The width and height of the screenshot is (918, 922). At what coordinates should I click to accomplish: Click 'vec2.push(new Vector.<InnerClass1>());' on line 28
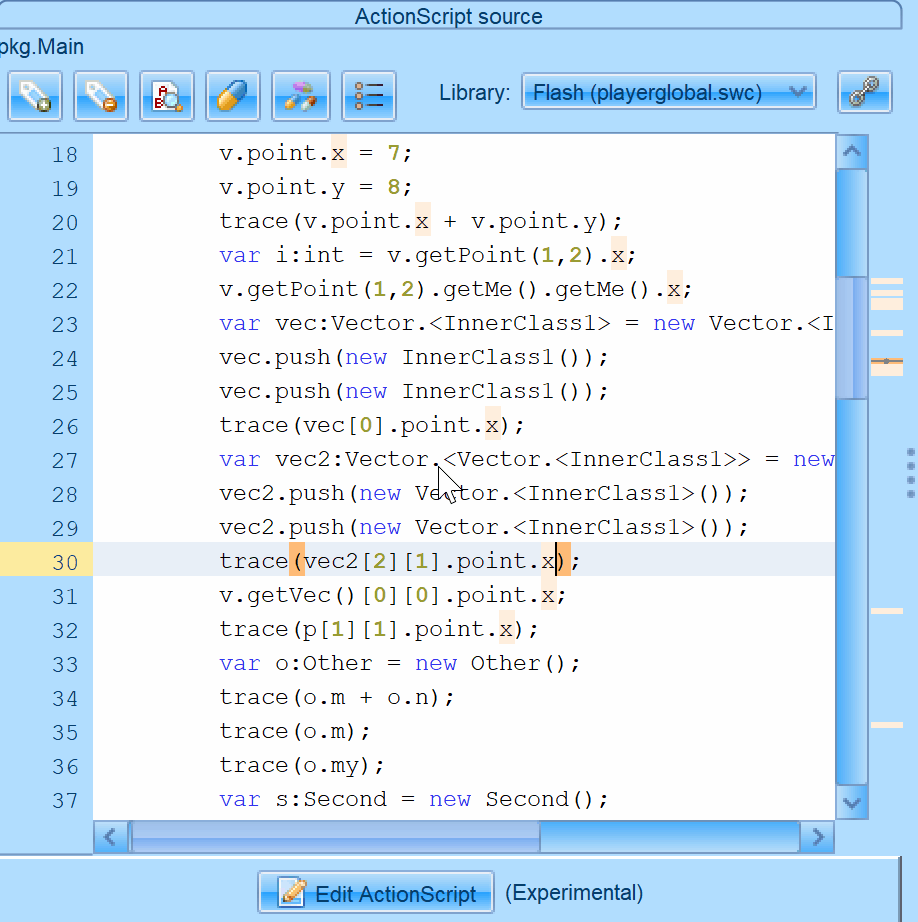point(483,494)
